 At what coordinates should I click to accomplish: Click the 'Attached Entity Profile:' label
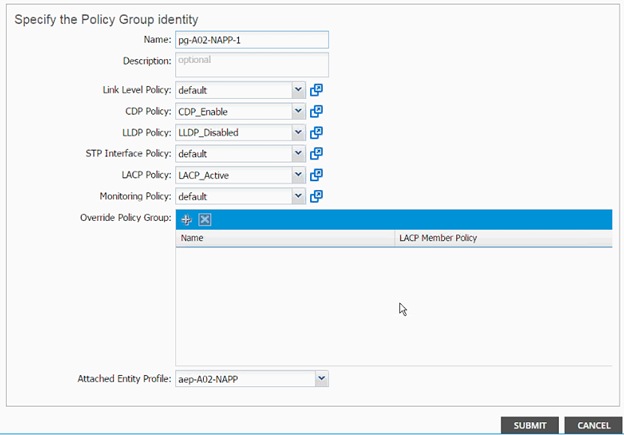(x=124, y=378)
